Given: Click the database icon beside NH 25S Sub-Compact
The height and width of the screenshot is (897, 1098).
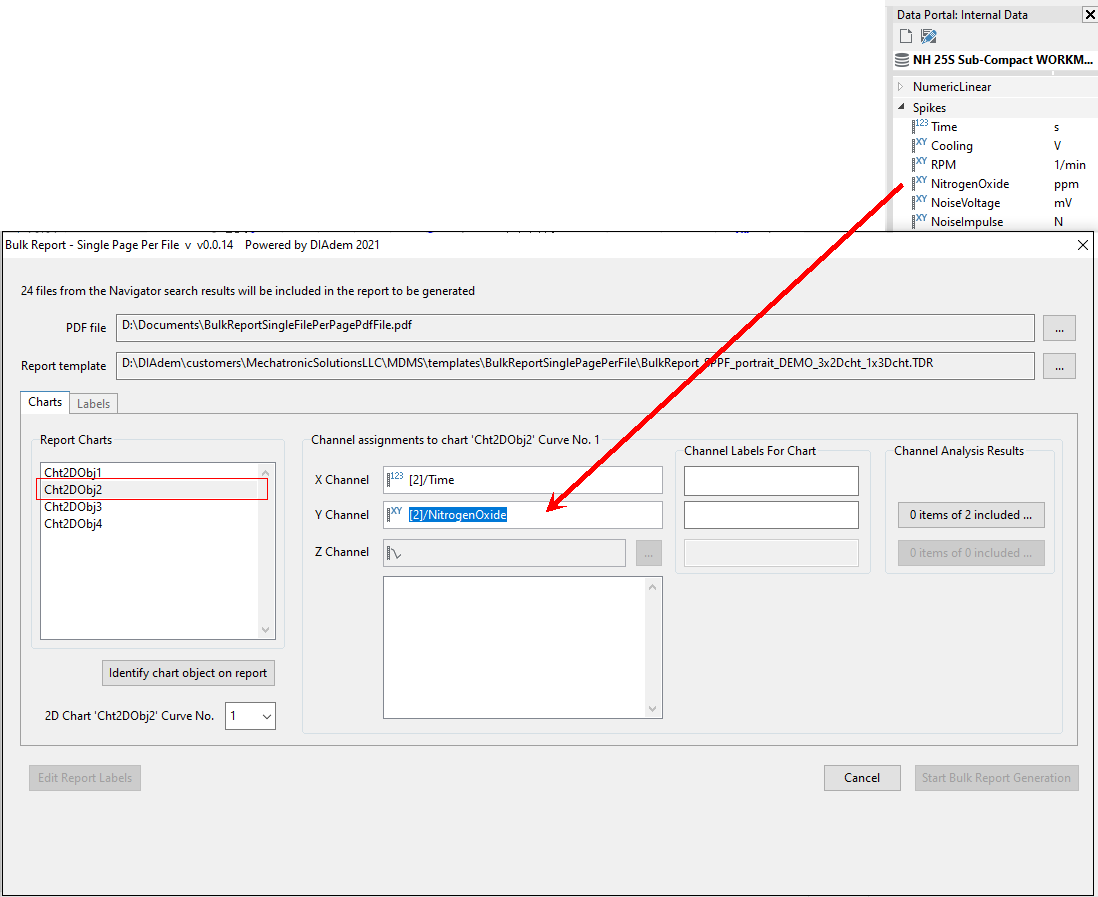Looking at the screenshot, I should coord(902,60).
